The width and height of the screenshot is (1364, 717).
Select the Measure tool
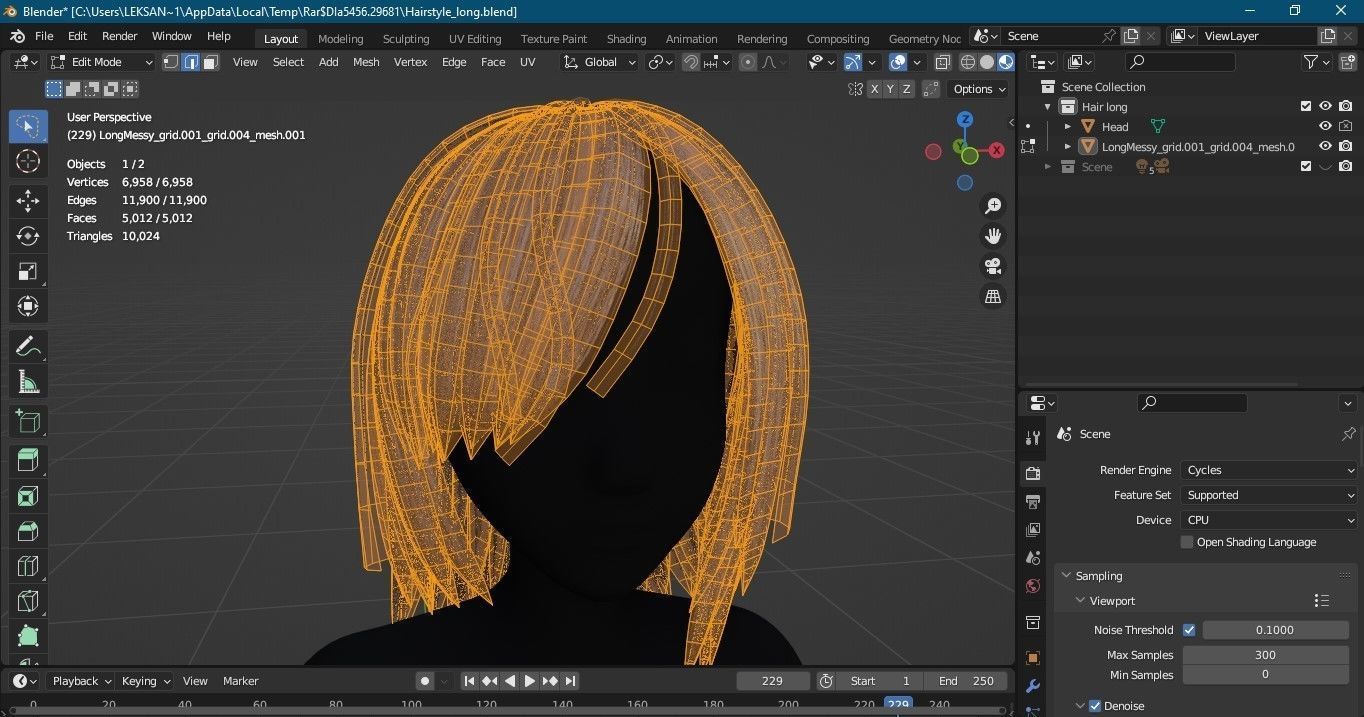28,382
